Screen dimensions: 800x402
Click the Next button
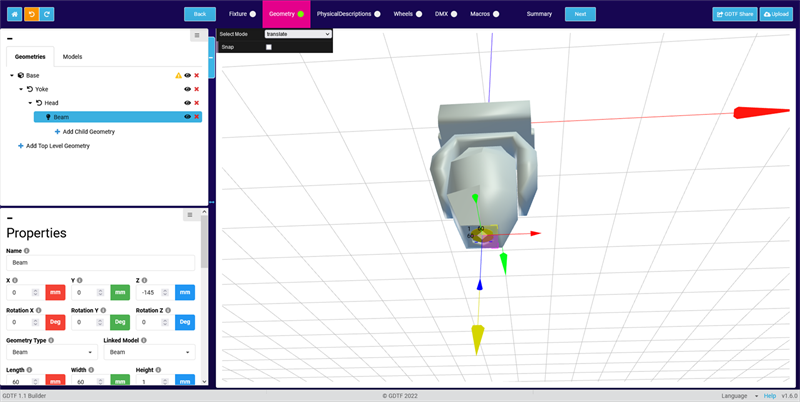(x=580, y=14)
